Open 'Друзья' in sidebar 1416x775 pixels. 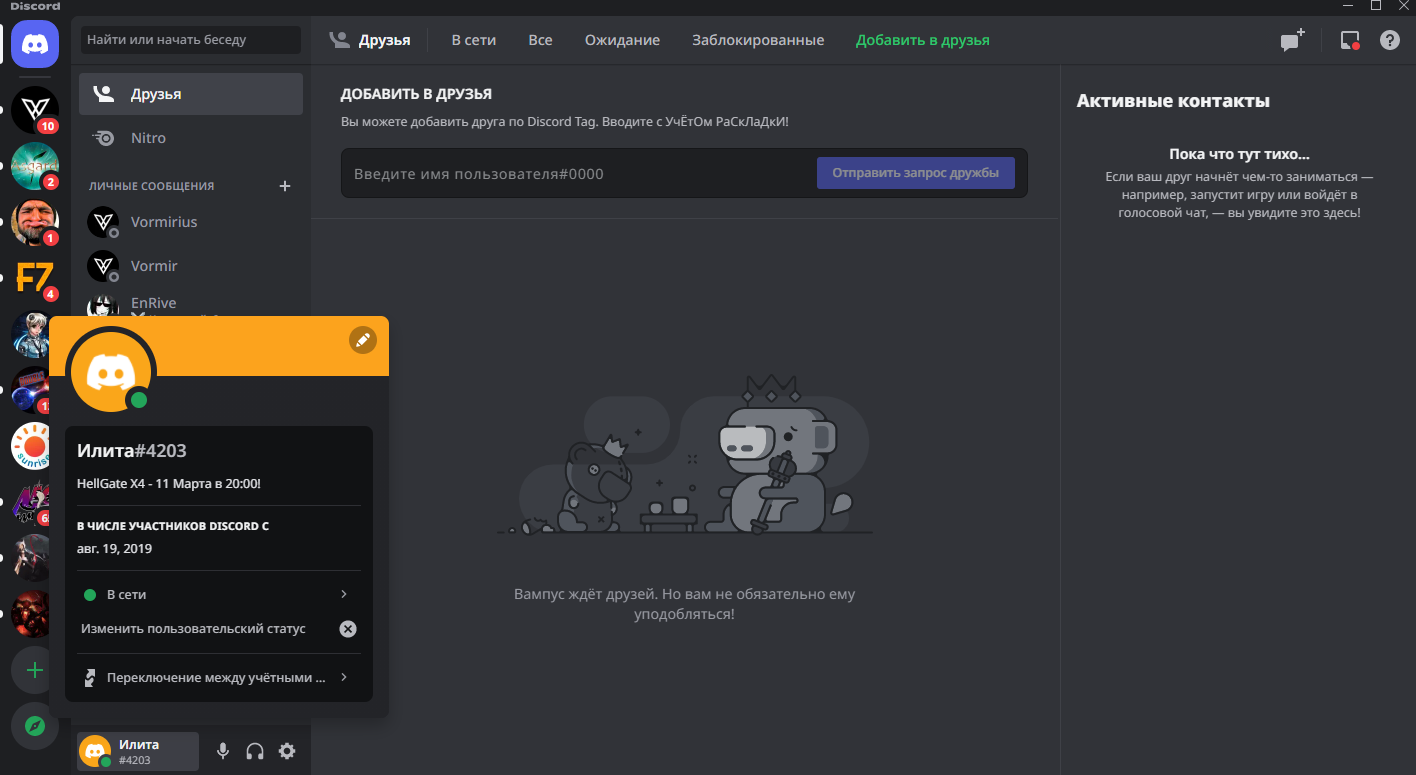[191, 94]
